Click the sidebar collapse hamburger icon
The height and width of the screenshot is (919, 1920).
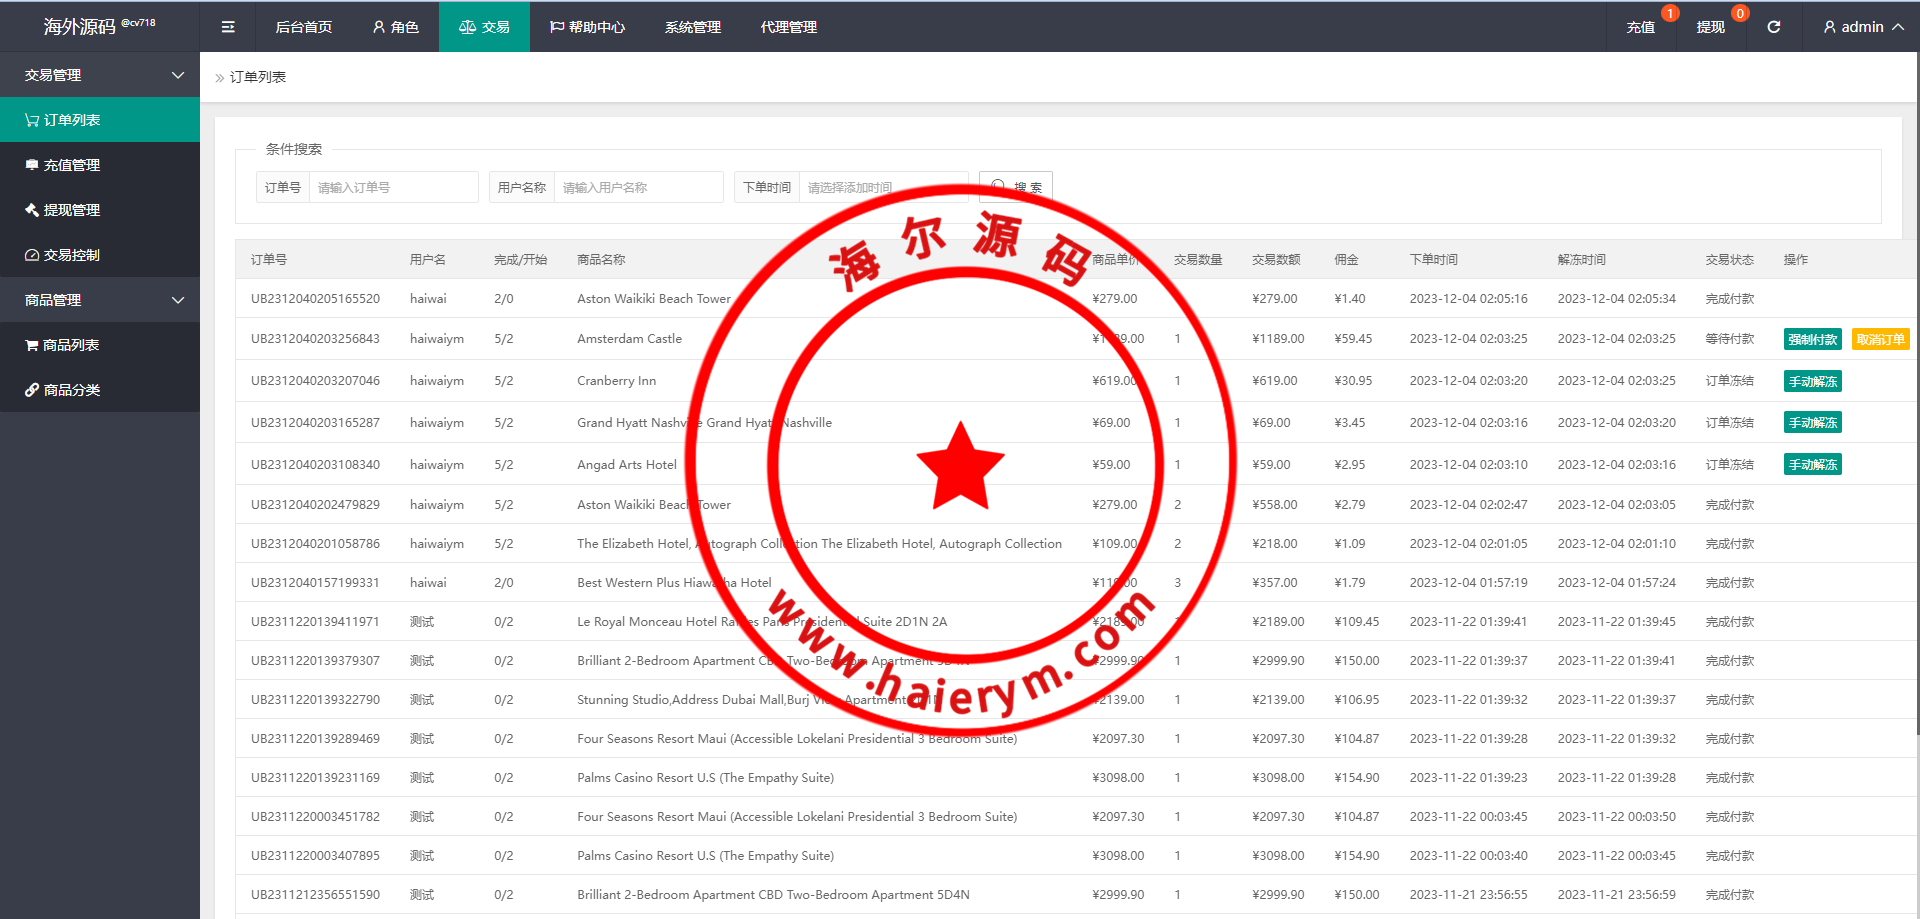click(x=228, y=27)
